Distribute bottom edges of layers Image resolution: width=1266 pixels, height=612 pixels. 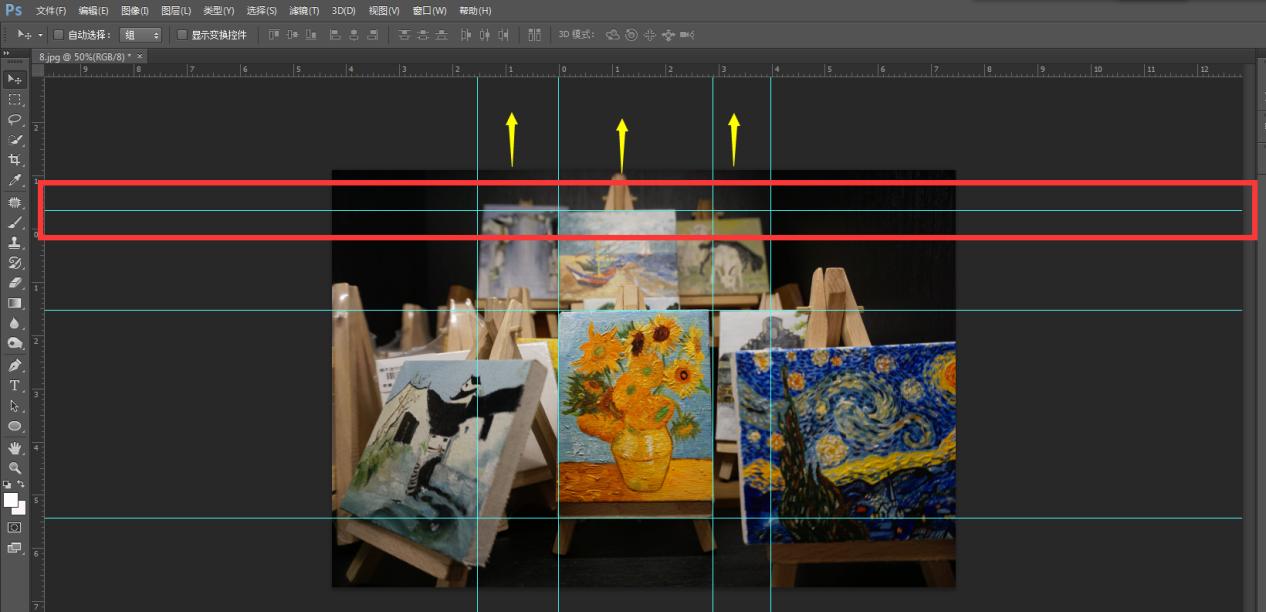[x=441, y=35]
